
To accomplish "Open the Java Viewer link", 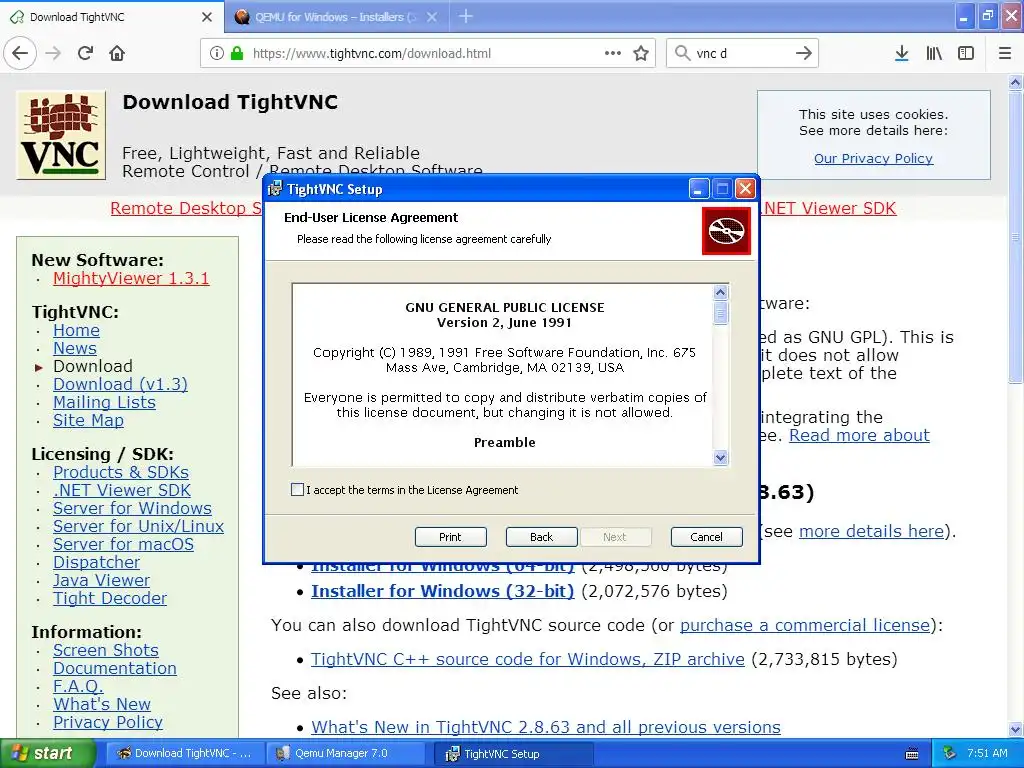I will click(x=101, y=580).
